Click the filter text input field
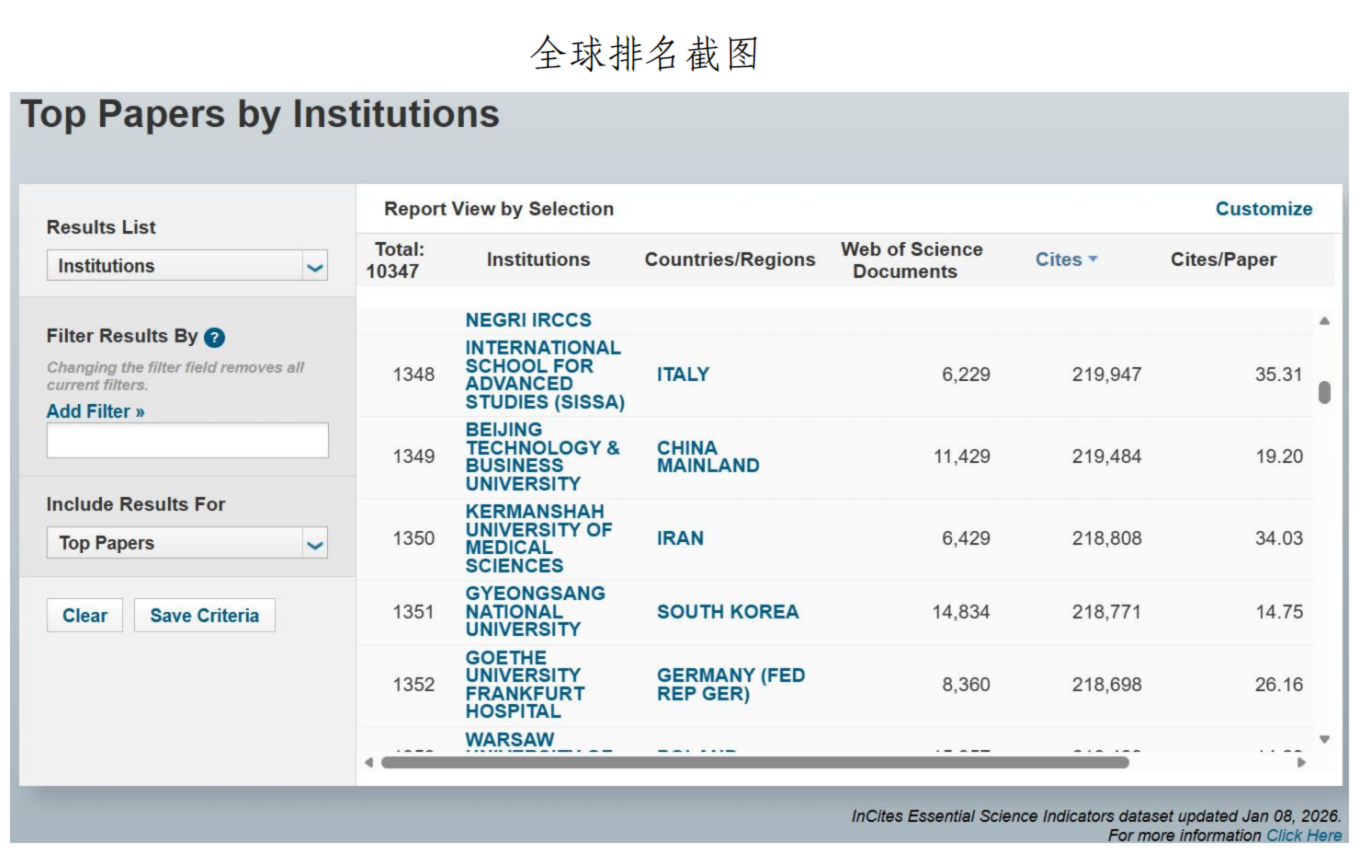The height and width of the screenshot is (852, 1358). (187, 441)
